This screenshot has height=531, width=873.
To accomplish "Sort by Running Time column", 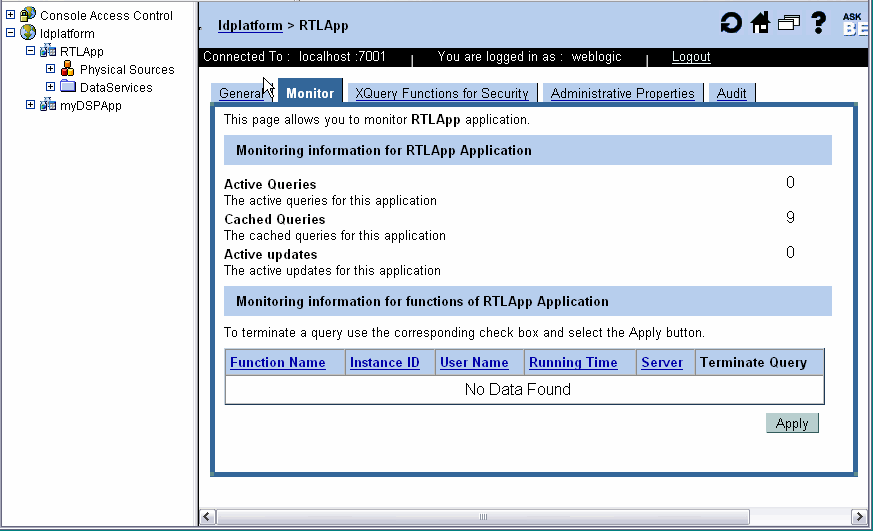I will [x=573, y=362].
